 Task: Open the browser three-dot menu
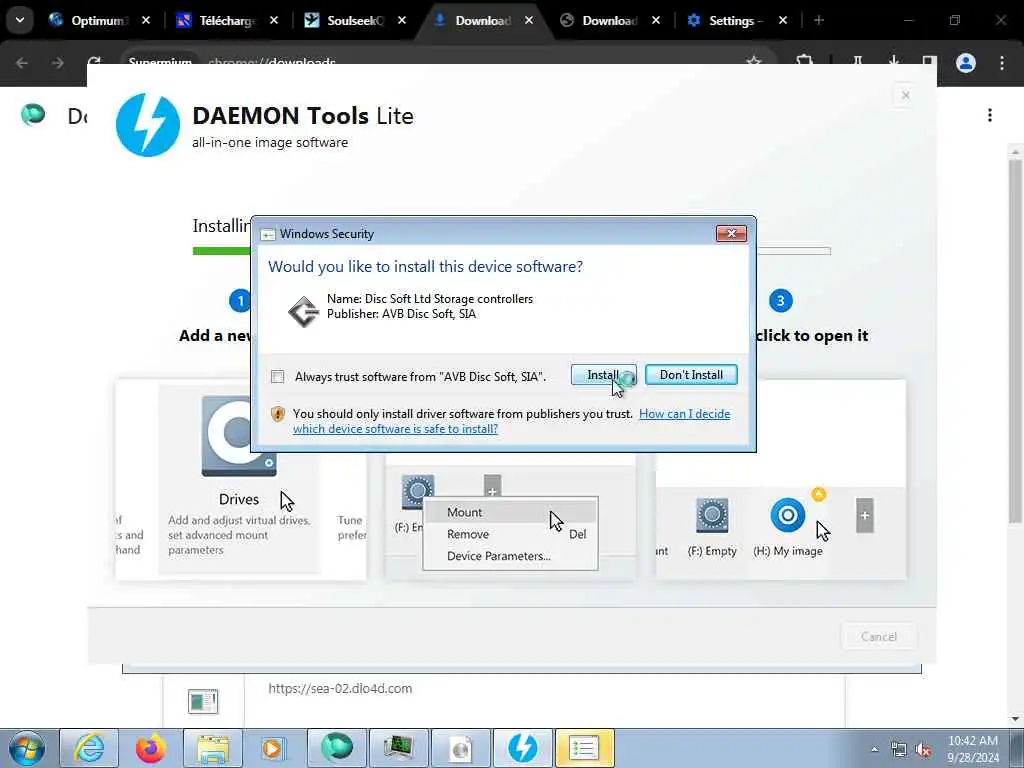click(x=1002, y=63)
